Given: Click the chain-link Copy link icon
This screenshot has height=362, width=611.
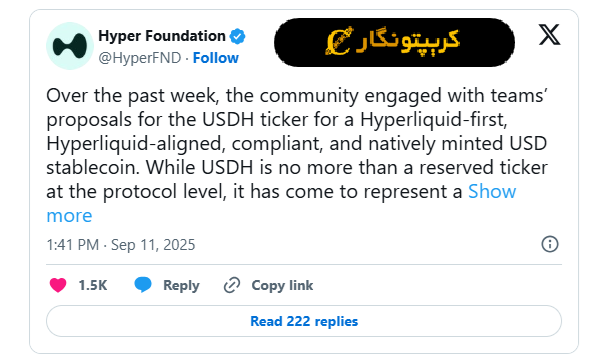Looking at the screenshot, I should click(x=232, y=285).
